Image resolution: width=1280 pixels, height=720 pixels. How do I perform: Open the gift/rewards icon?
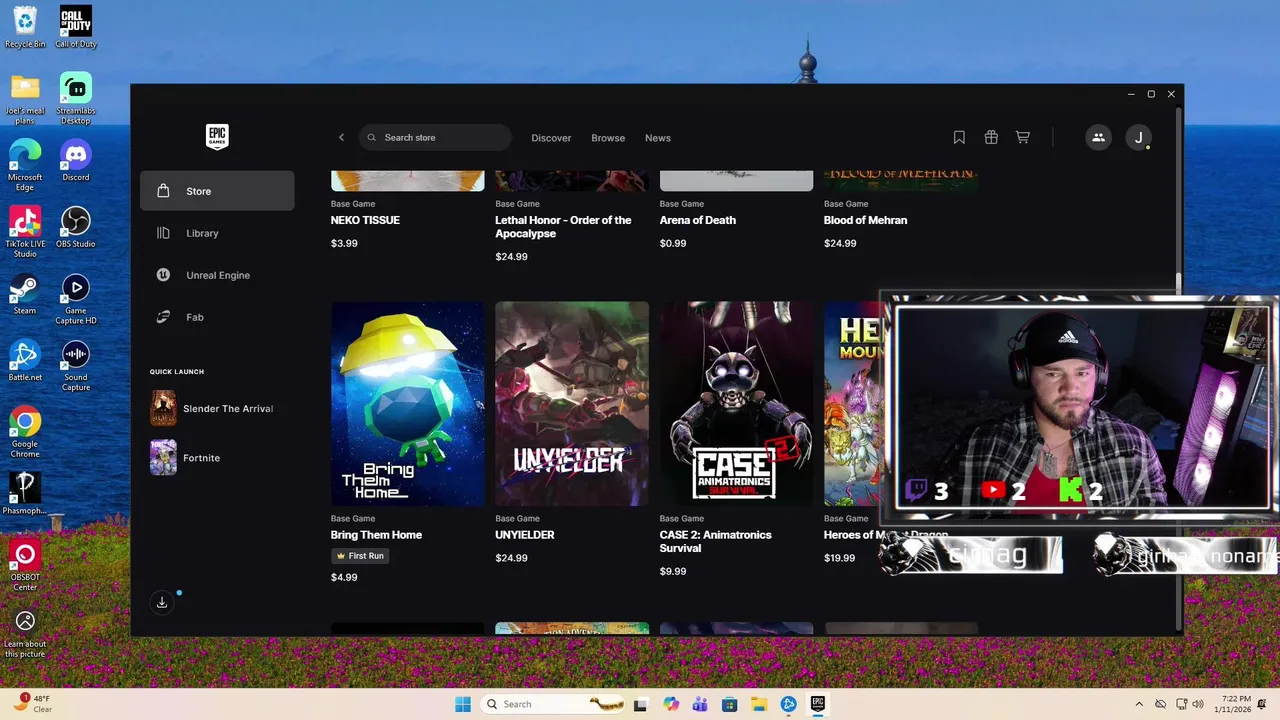991,138
